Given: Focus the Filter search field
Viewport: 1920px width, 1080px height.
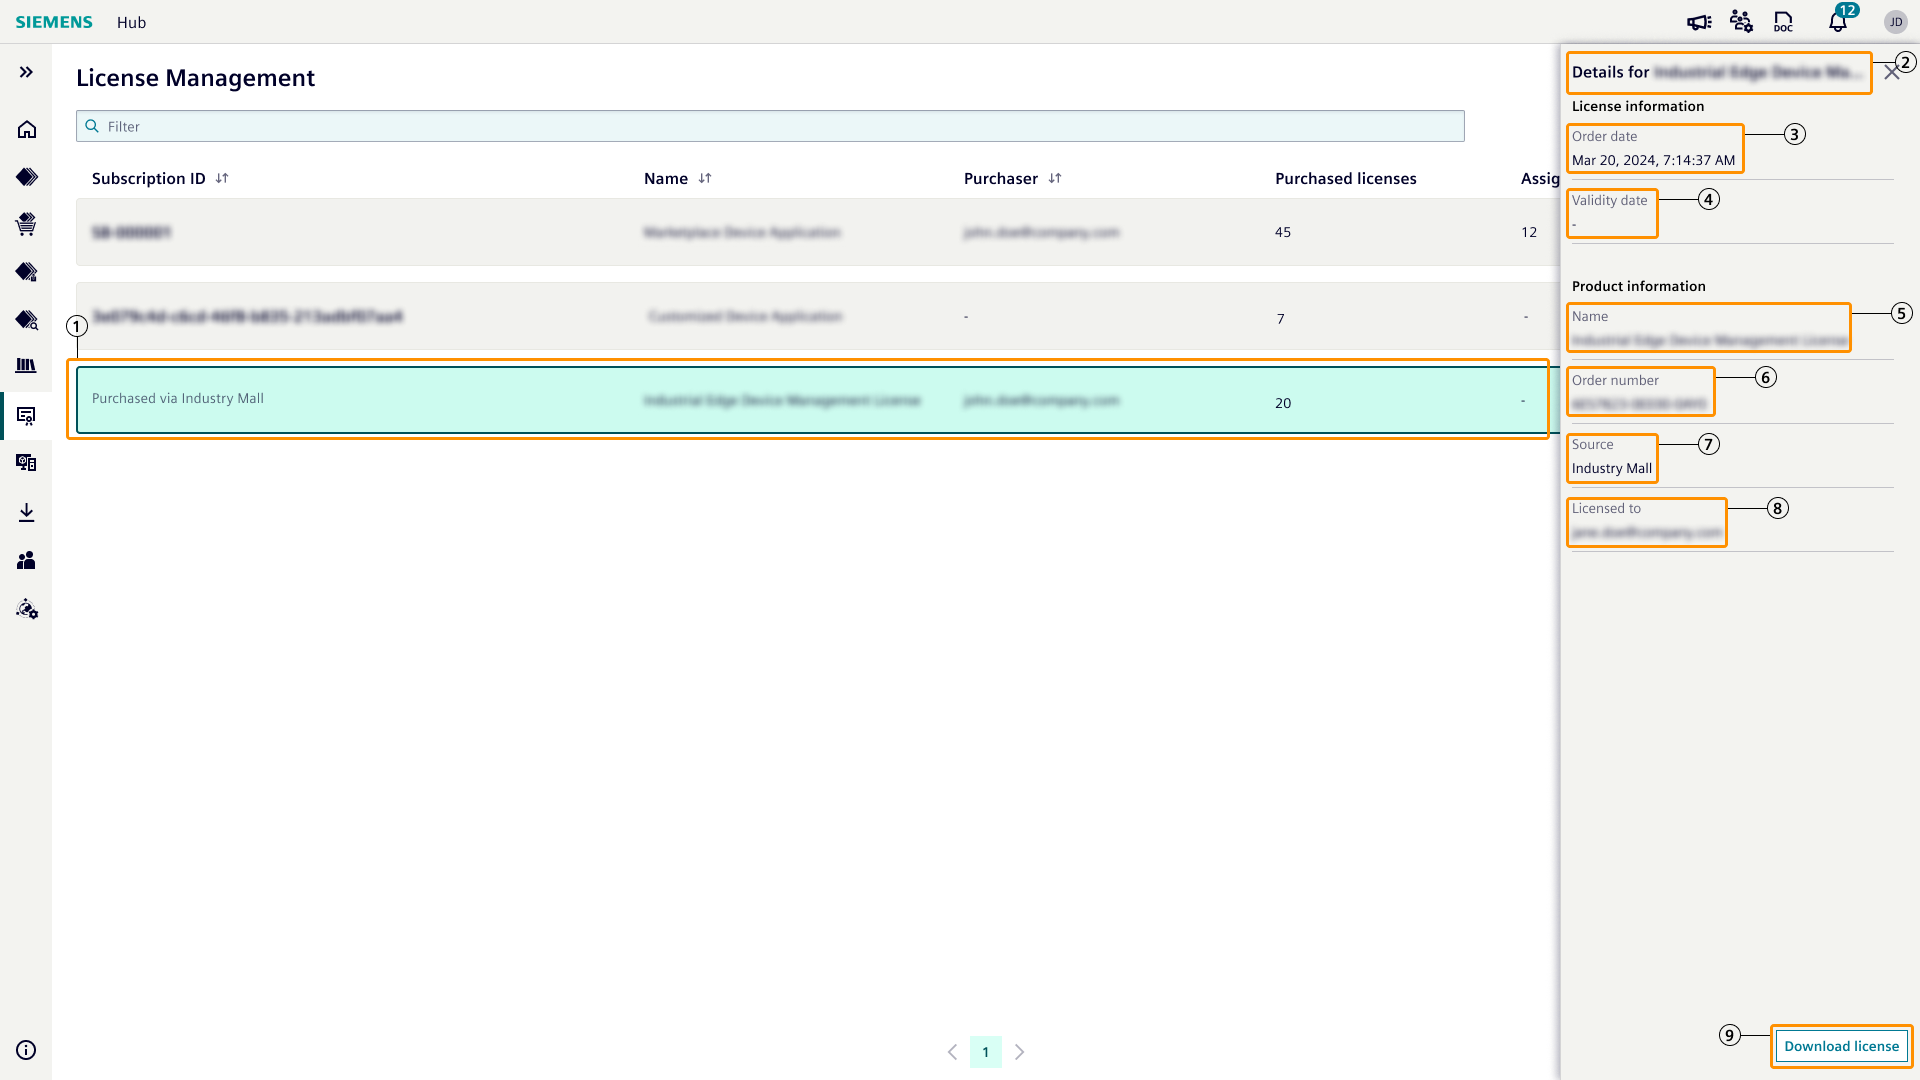Looking at the screenshot, I should 770,126.
